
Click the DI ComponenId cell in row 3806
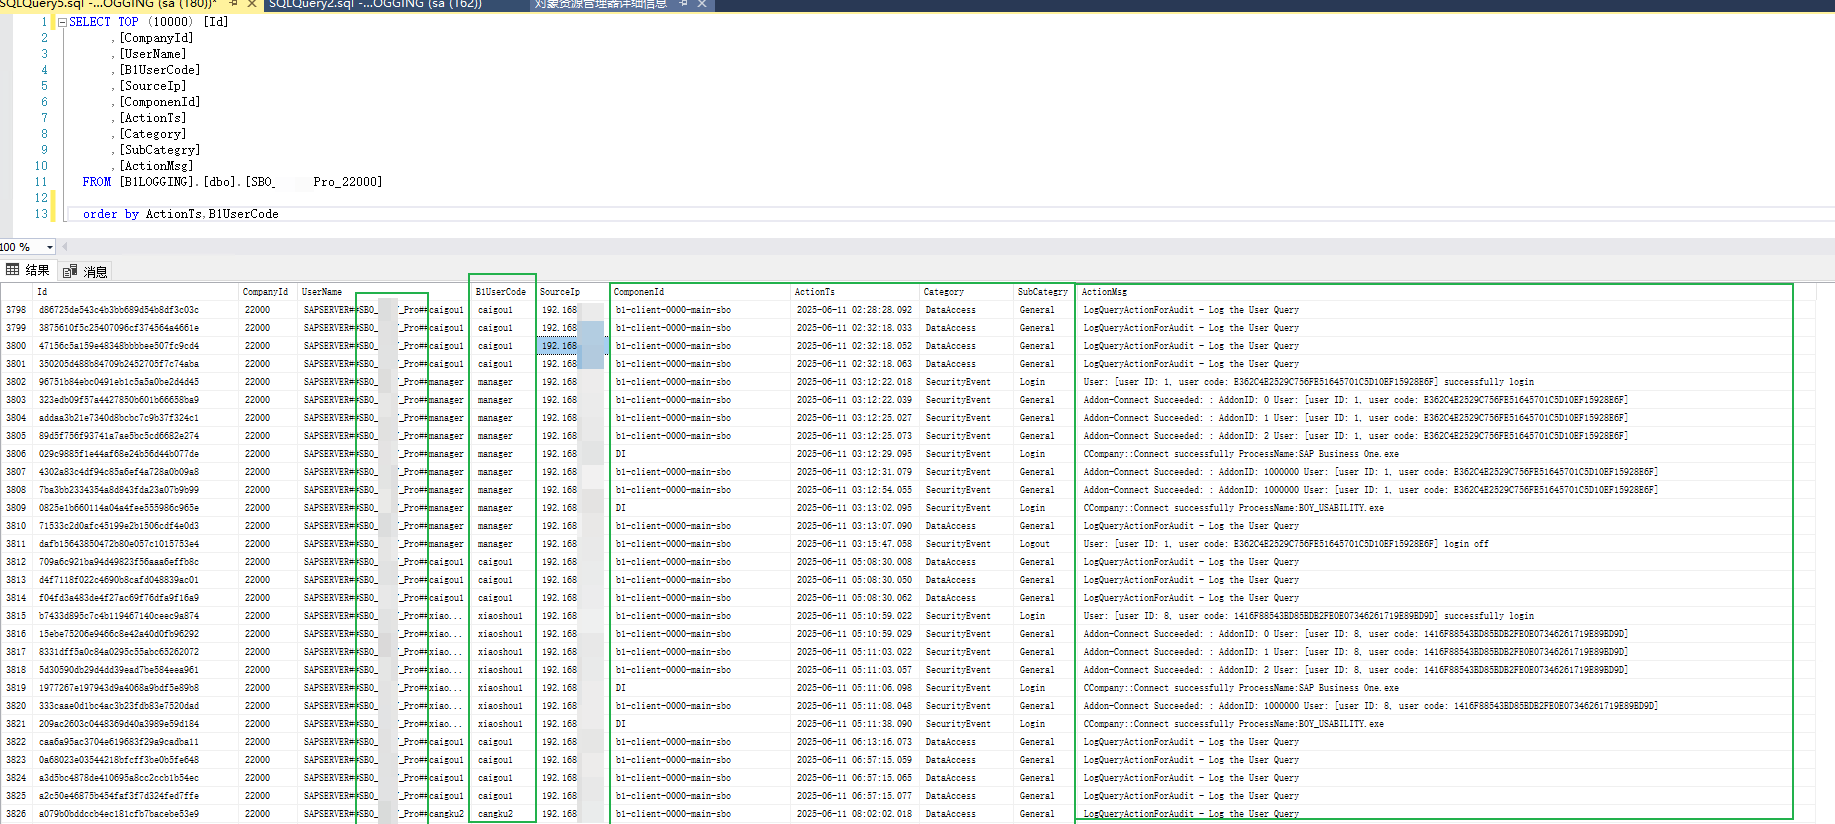click(x=700, y=454)
